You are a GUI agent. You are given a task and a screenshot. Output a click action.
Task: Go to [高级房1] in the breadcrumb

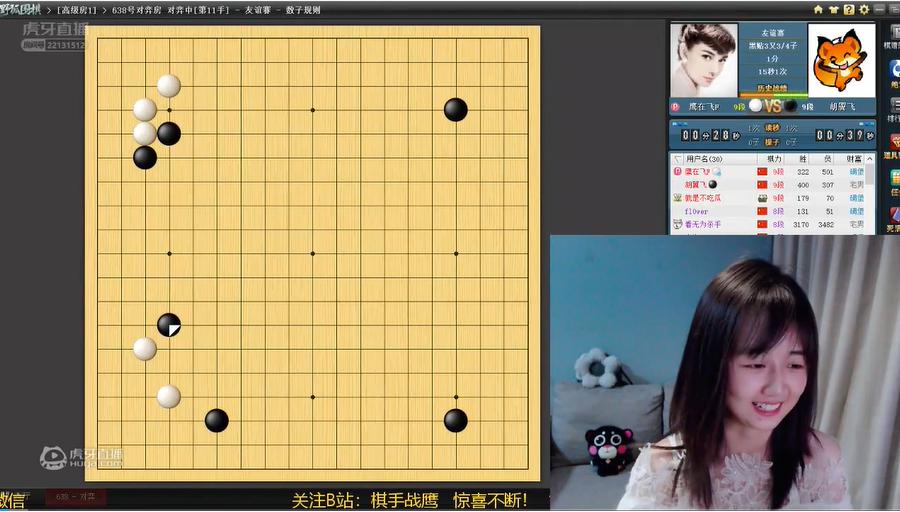coord(77,10)
